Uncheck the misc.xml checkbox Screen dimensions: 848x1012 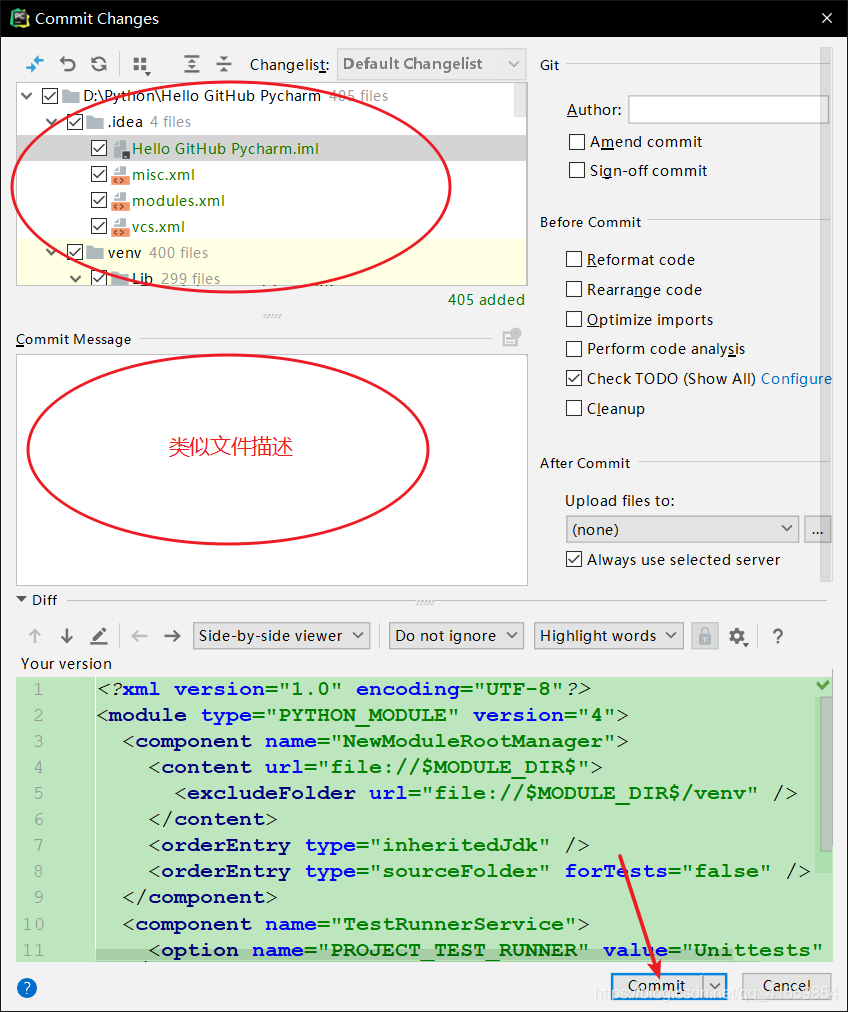(99, 174)
